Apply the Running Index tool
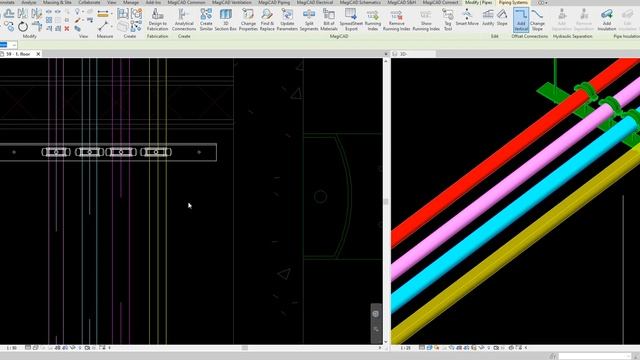640x360 pixels. point(373,20)
